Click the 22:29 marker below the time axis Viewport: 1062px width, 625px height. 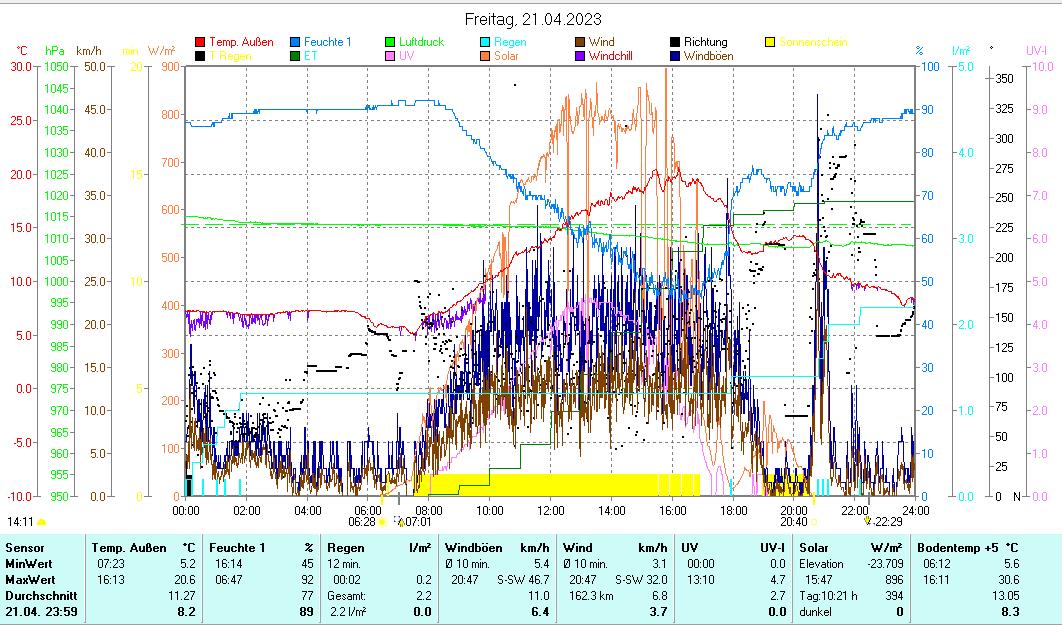[x=888, y=521]
